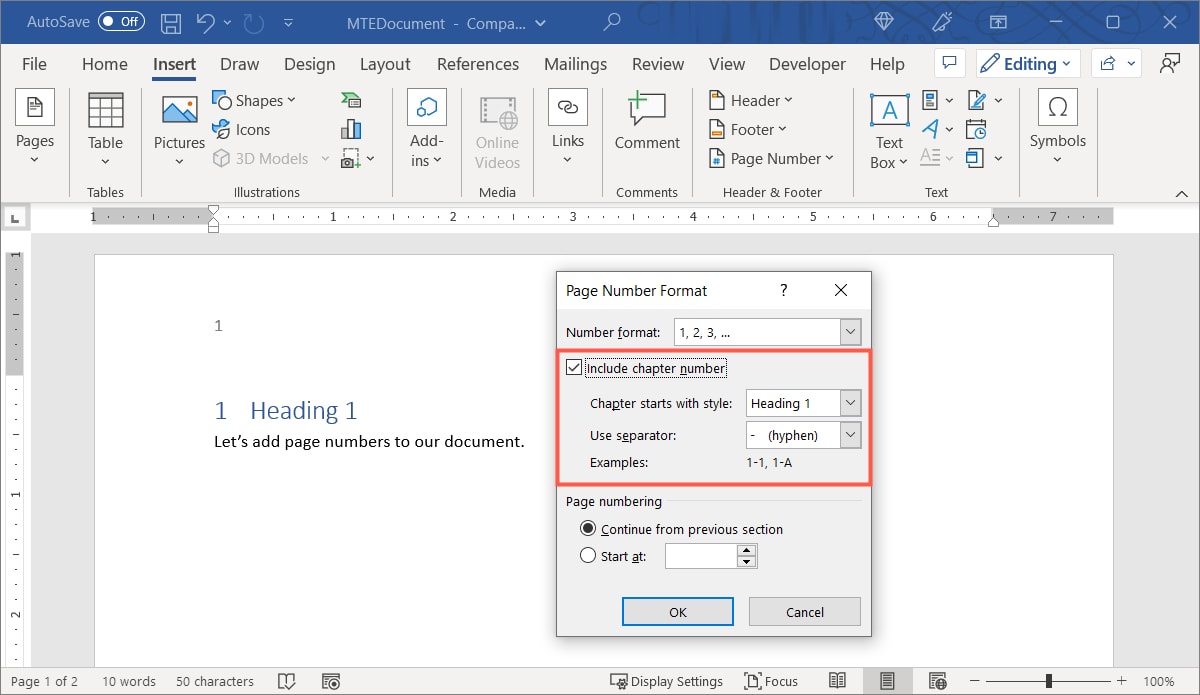Image resolution: width=1200 pixels, height=695 pixels.
Task: Open the WordArt gallery
Action: point(932,128)
